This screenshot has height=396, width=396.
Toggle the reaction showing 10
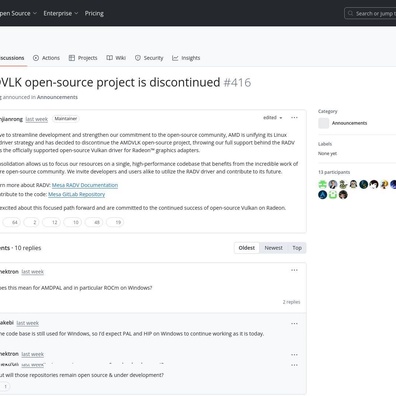[x=73, y=222]
